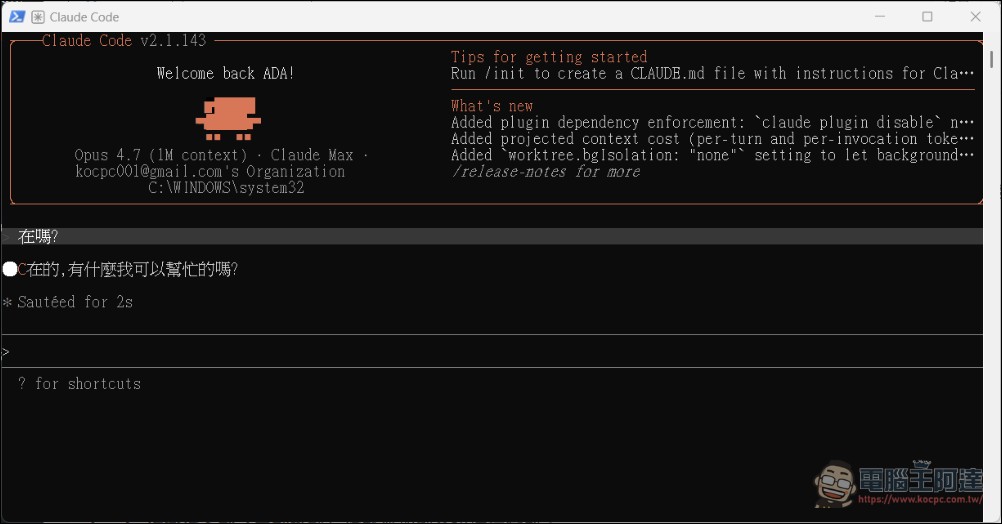1002x524 pixels.
Task: Click the C:\WINDOWS\system32 path
Action: coord(226,187)
